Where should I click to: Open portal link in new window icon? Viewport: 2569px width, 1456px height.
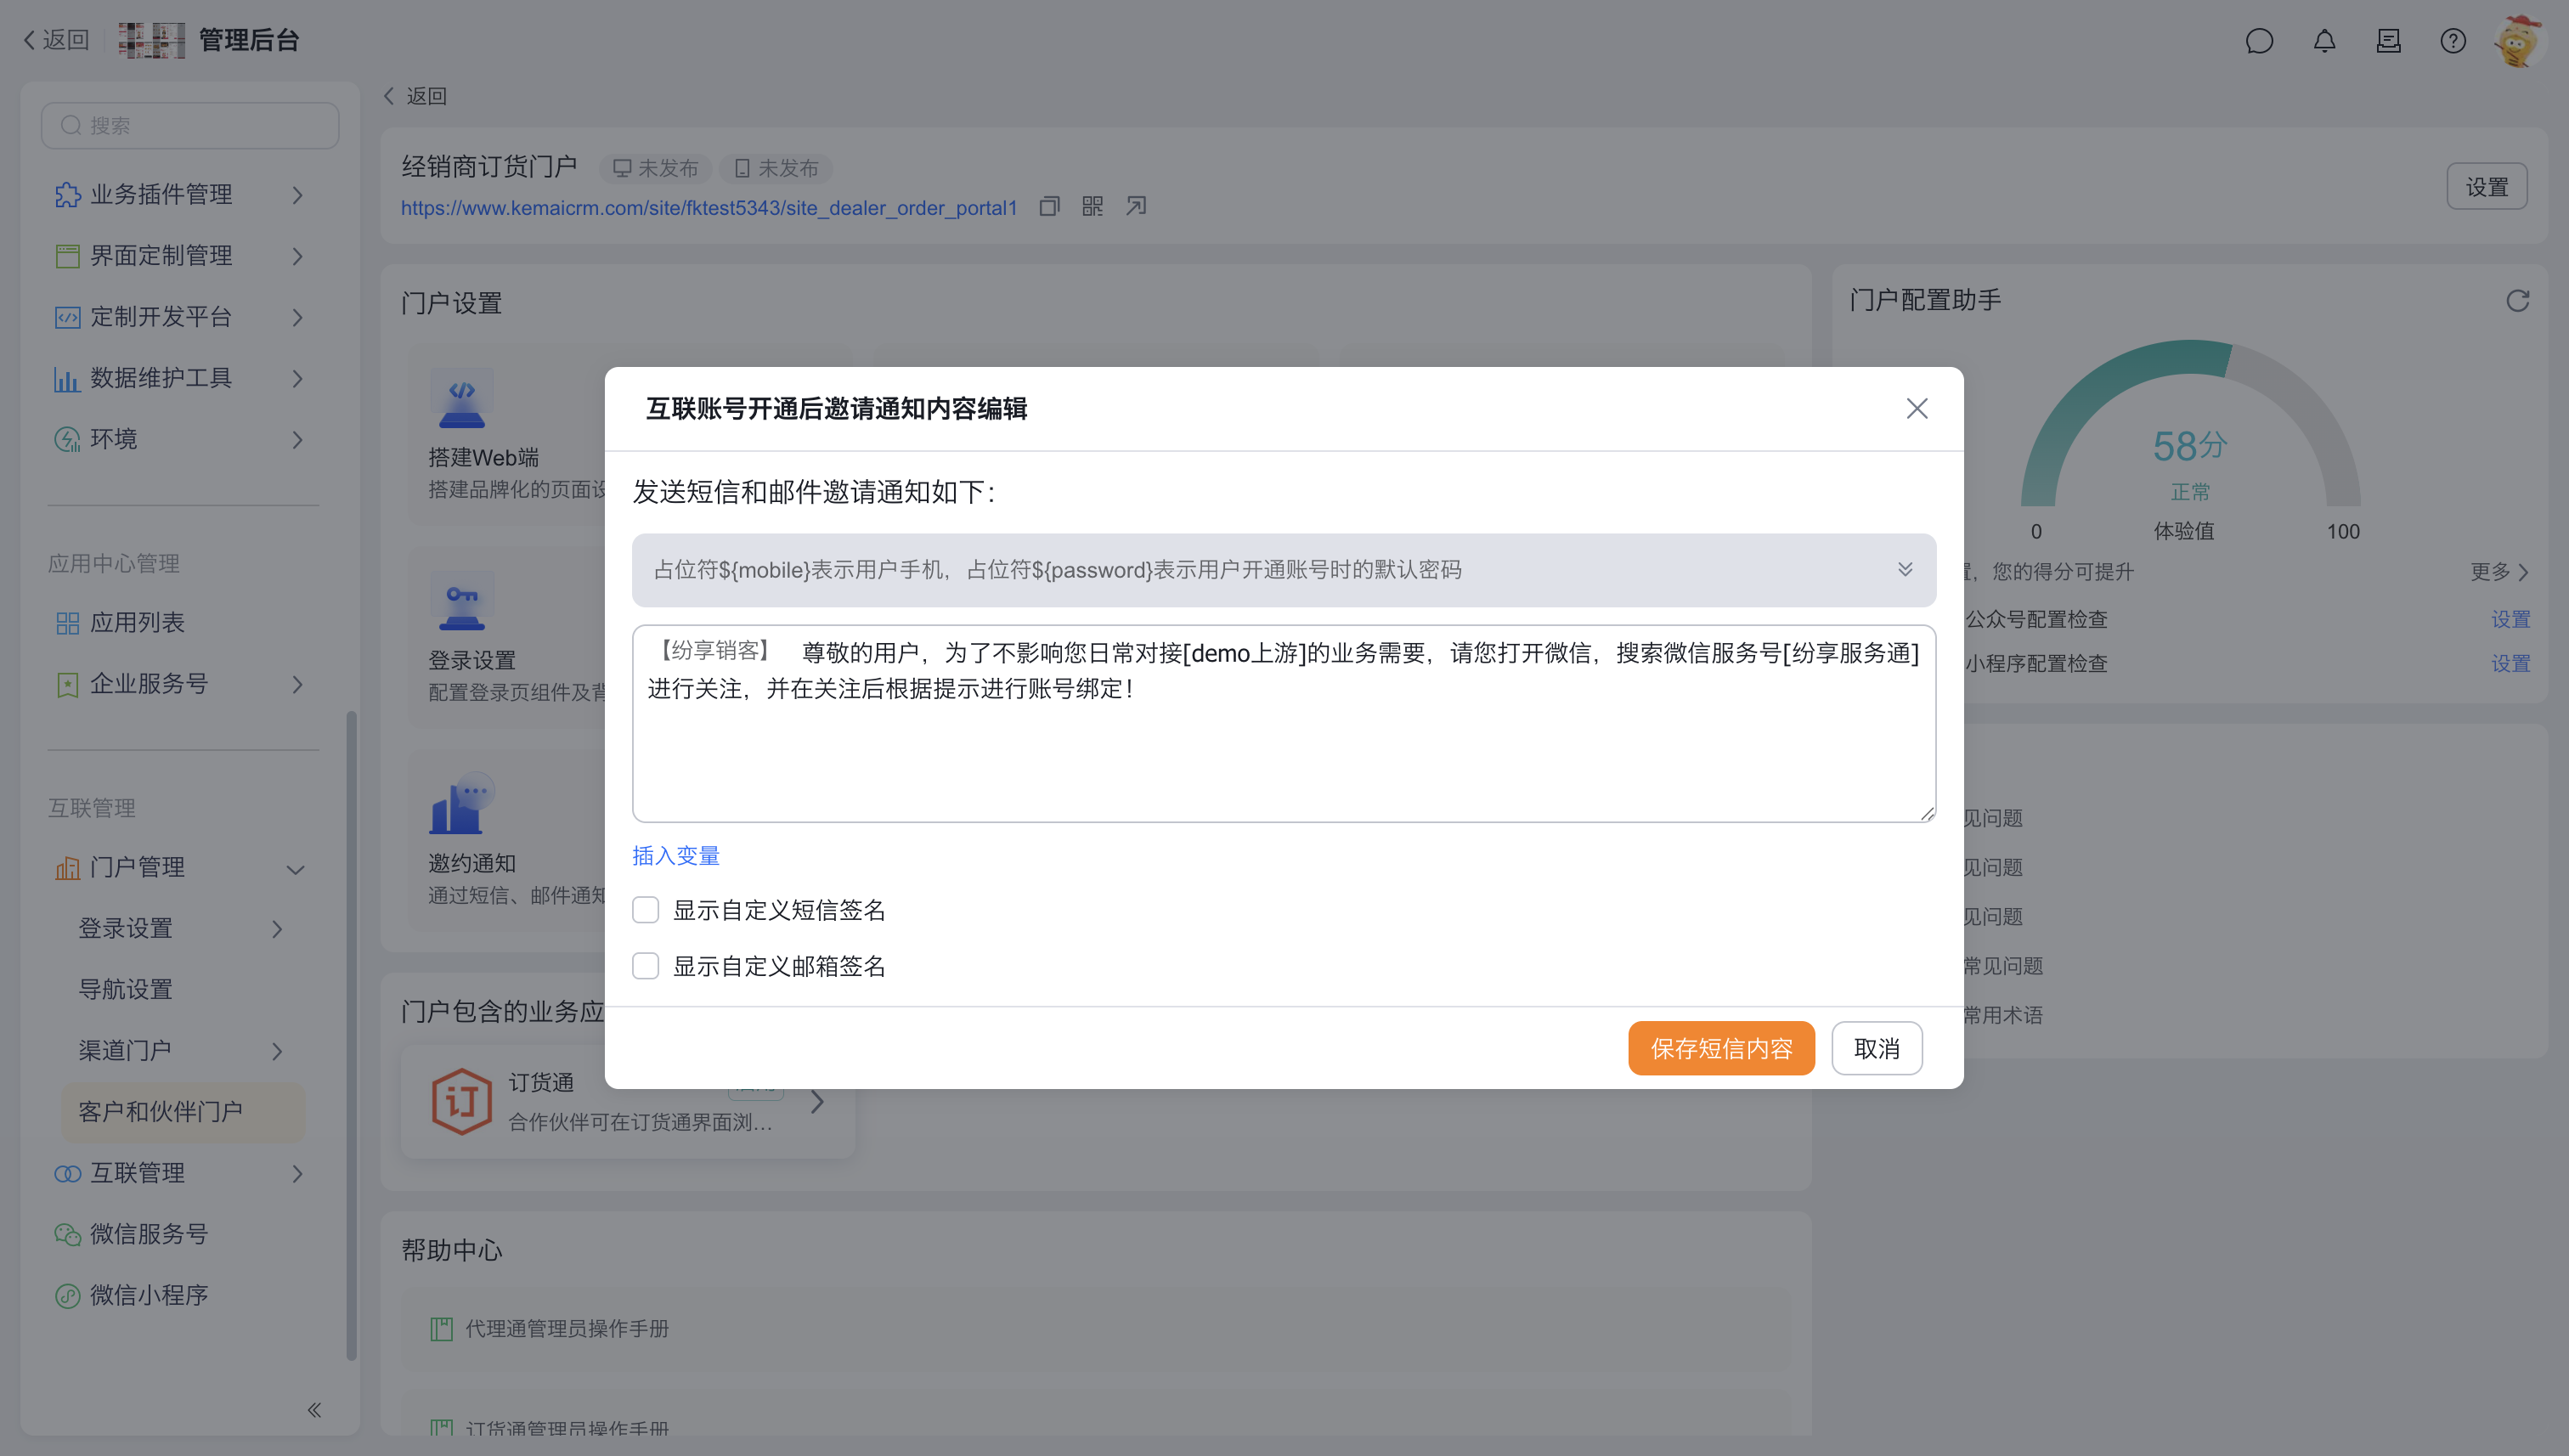click(1136, 206)
